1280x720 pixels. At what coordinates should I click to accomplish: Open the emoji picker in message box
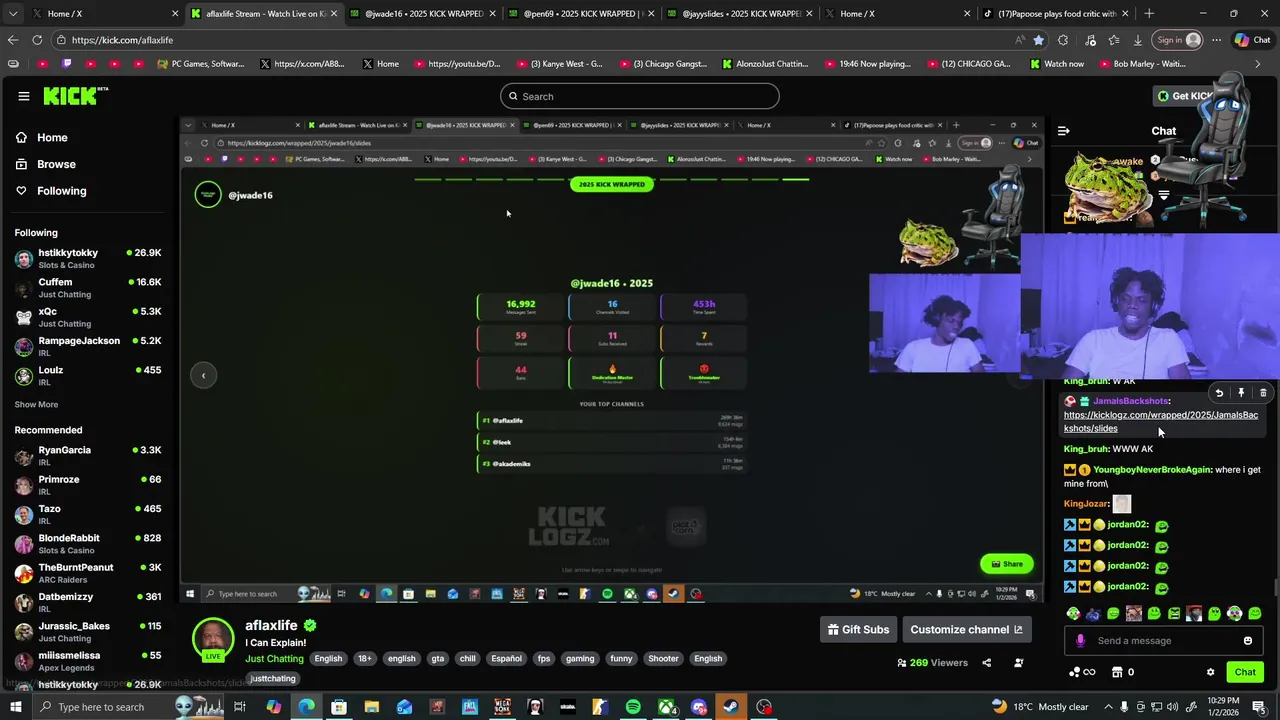[x=1247, y=641]
